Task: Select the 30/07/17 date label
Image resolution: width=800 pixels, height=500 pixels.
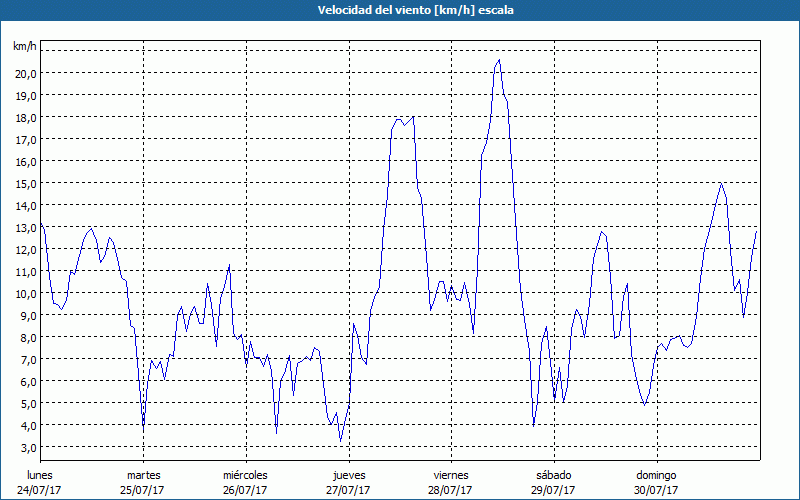Action: tap(656, 490)
